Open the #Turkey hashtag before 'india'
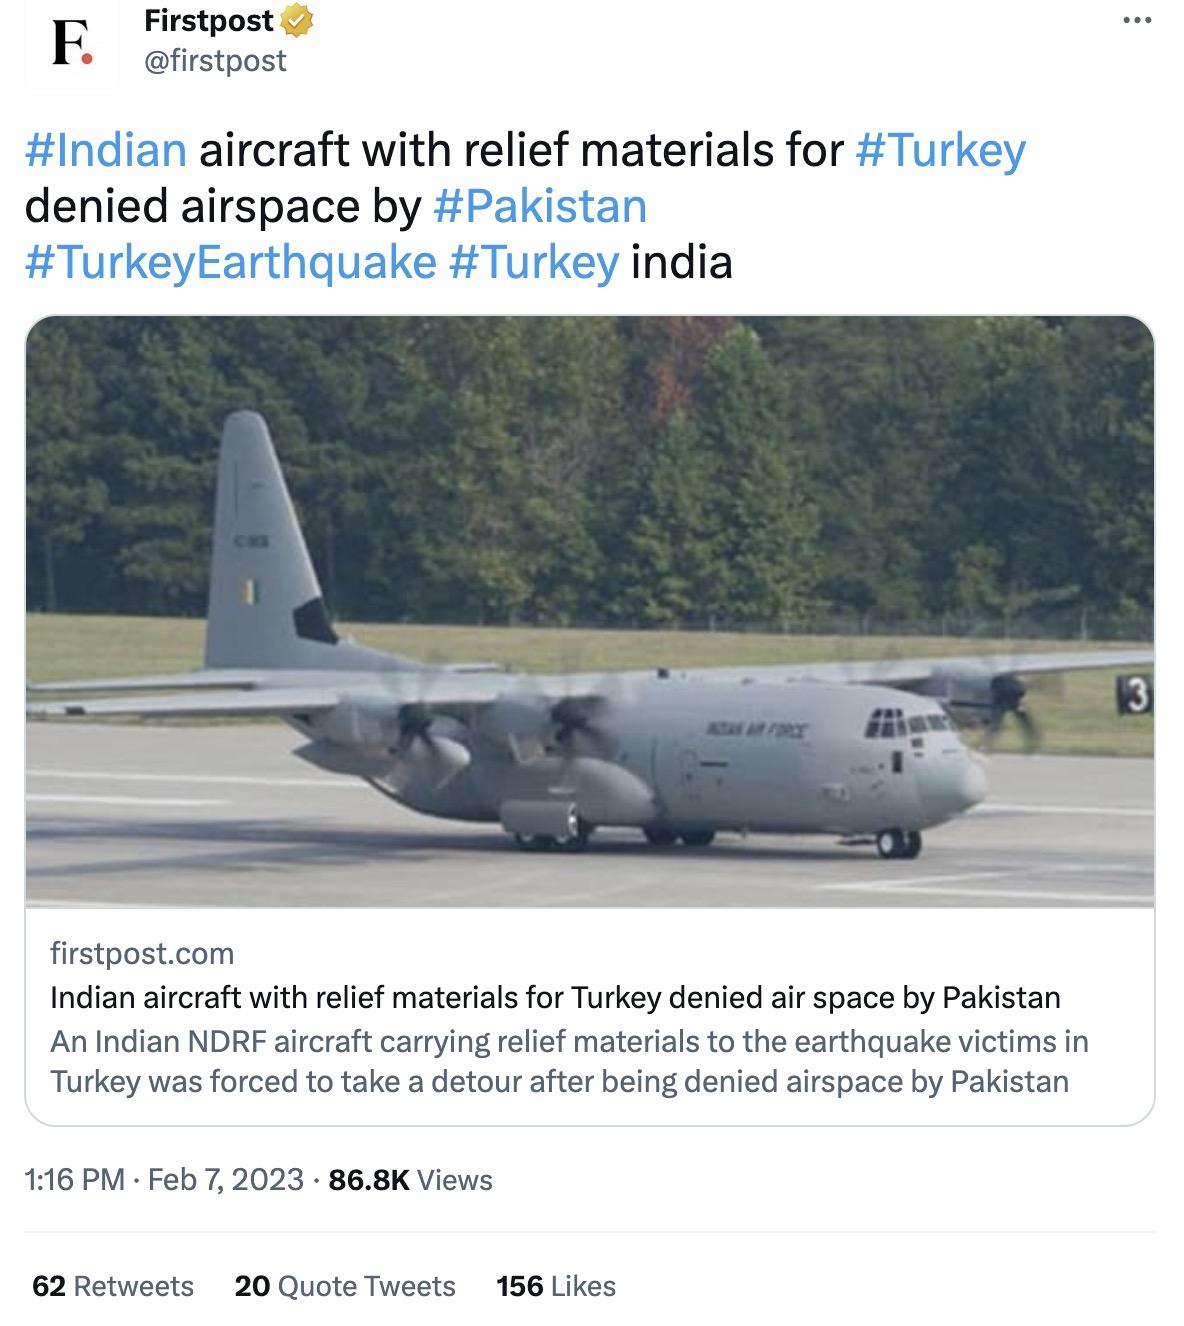Viewport: 1184px width, 1326px height. 534,263
